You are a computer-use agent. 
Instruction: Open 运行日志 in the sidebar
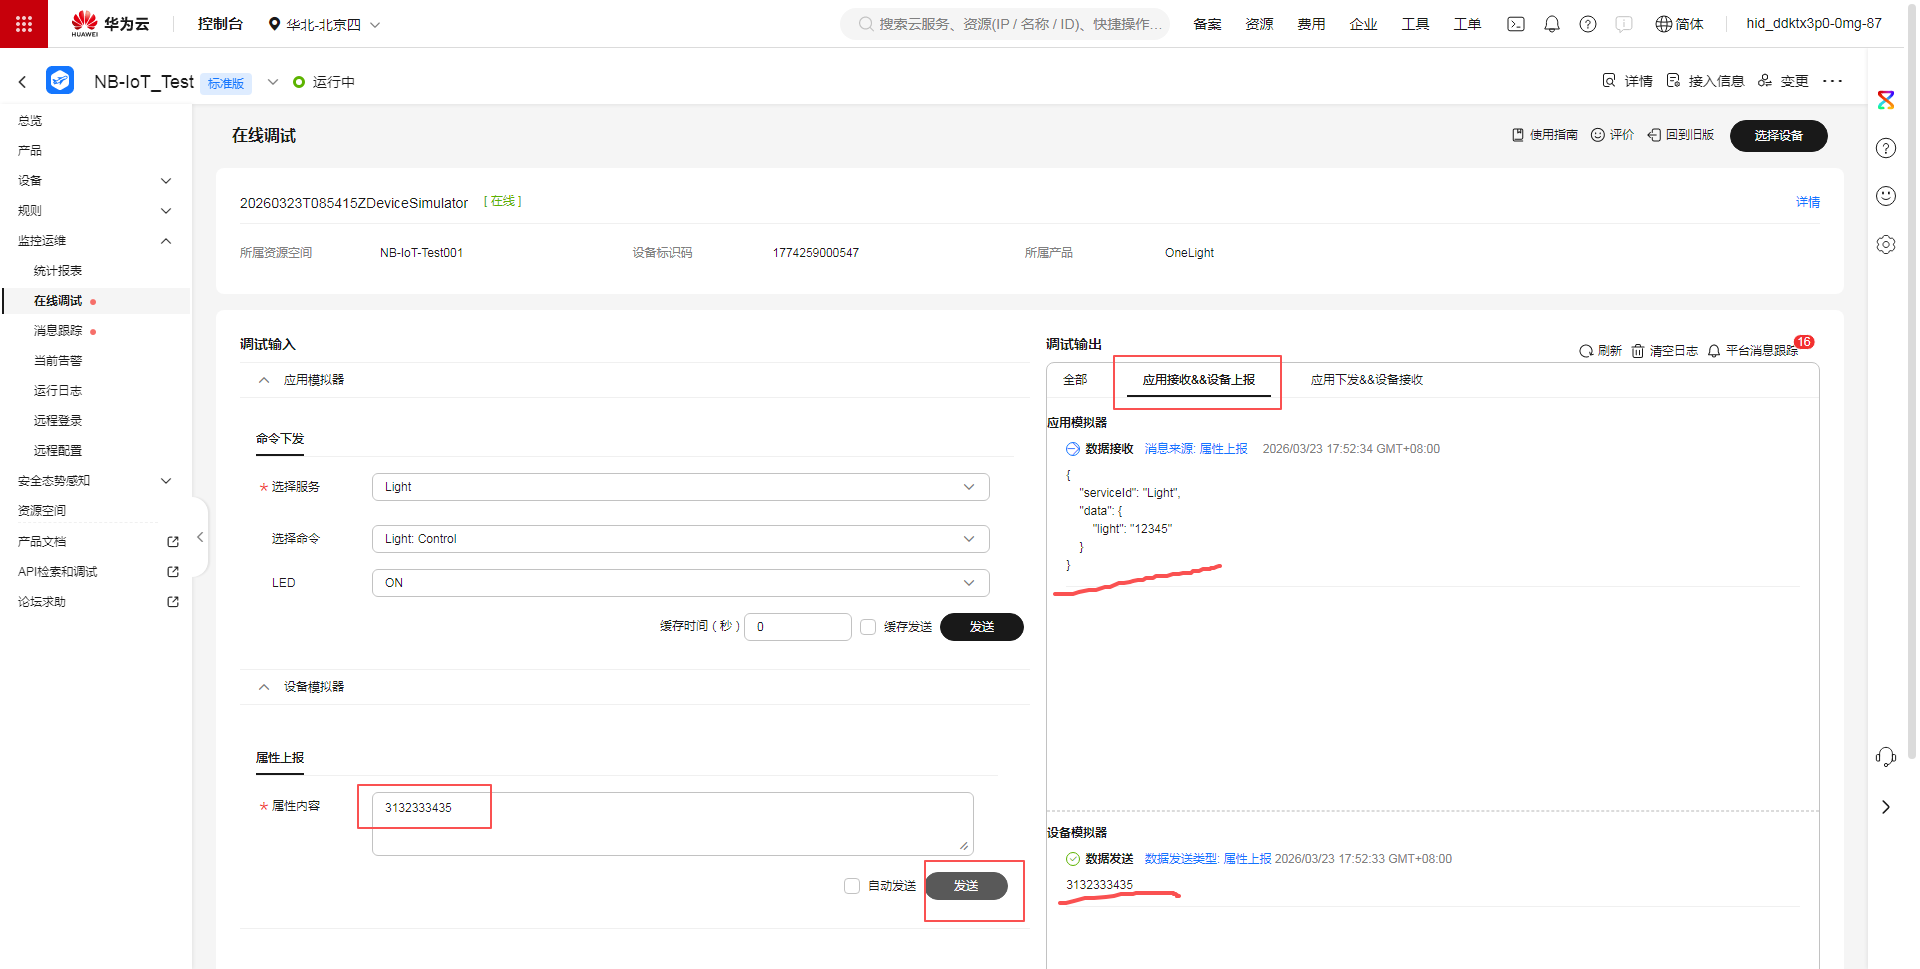click(58, 391)
